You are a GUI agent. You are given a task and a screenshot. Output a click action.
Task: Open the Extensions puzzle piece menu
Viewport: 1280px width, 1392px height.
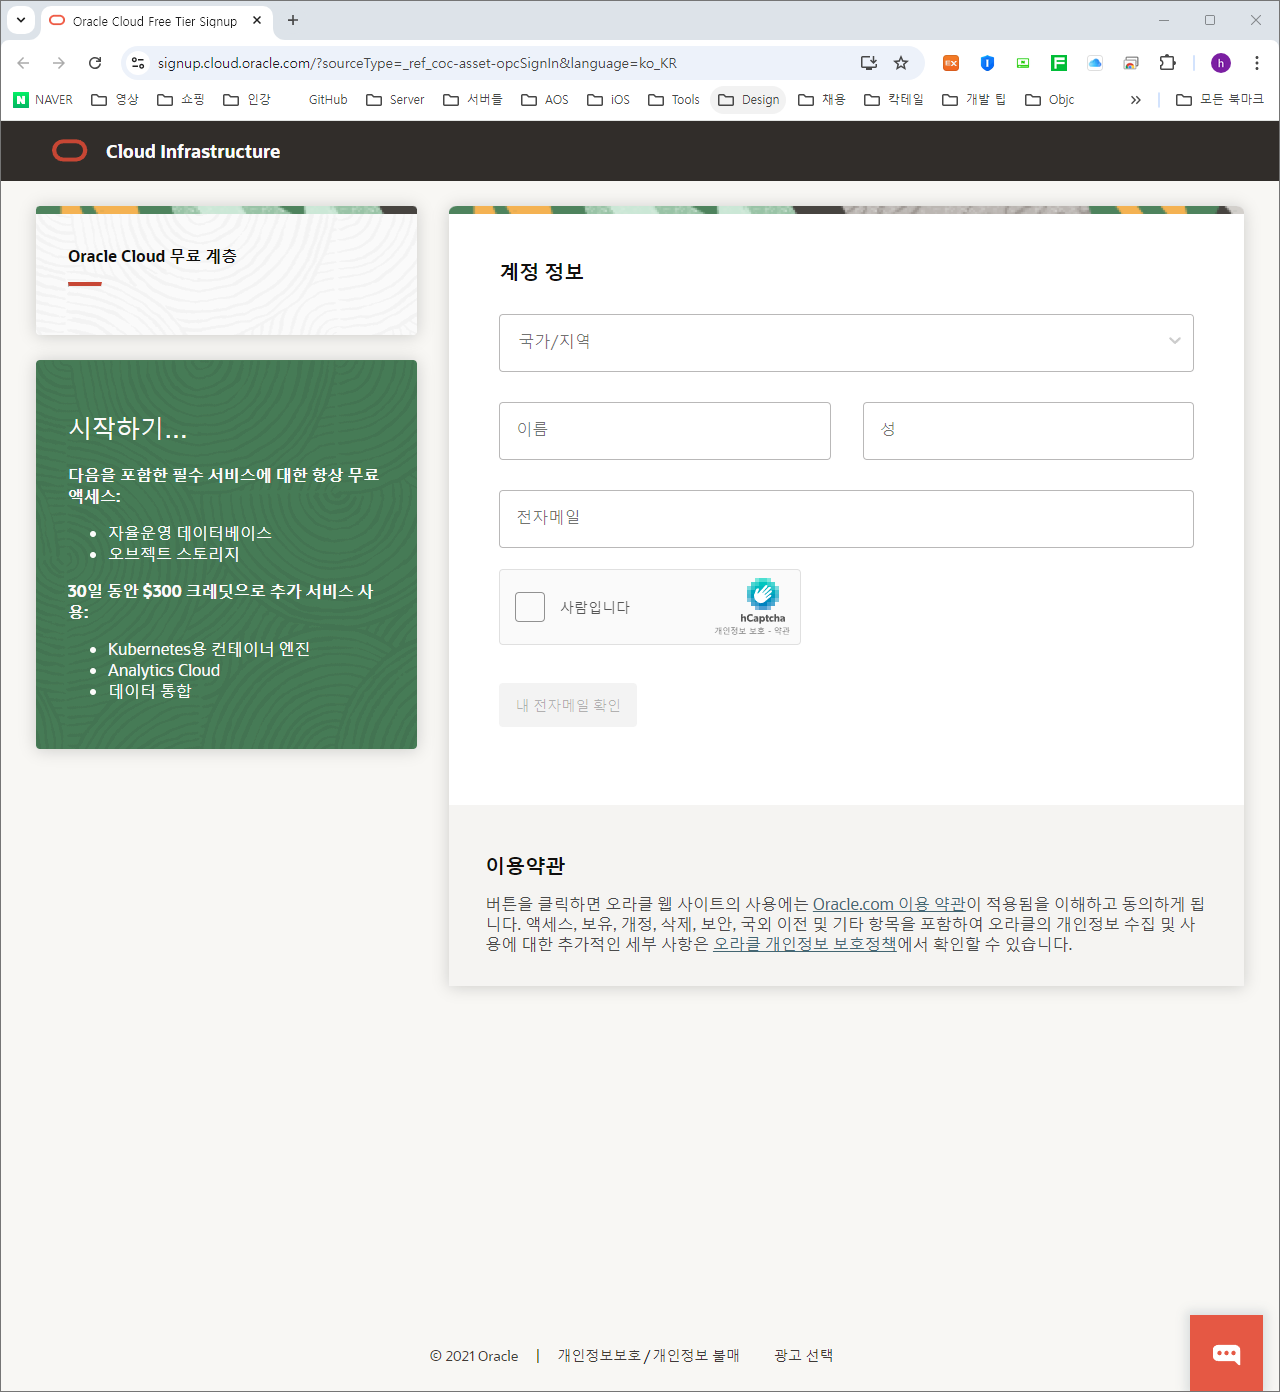(1167, 63)
